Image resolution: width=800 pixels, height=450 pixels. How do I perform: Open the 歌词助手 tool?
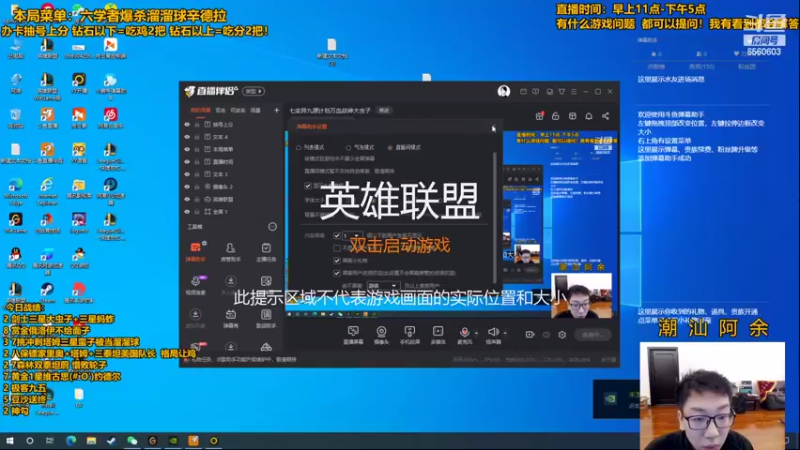coord(266,318)
